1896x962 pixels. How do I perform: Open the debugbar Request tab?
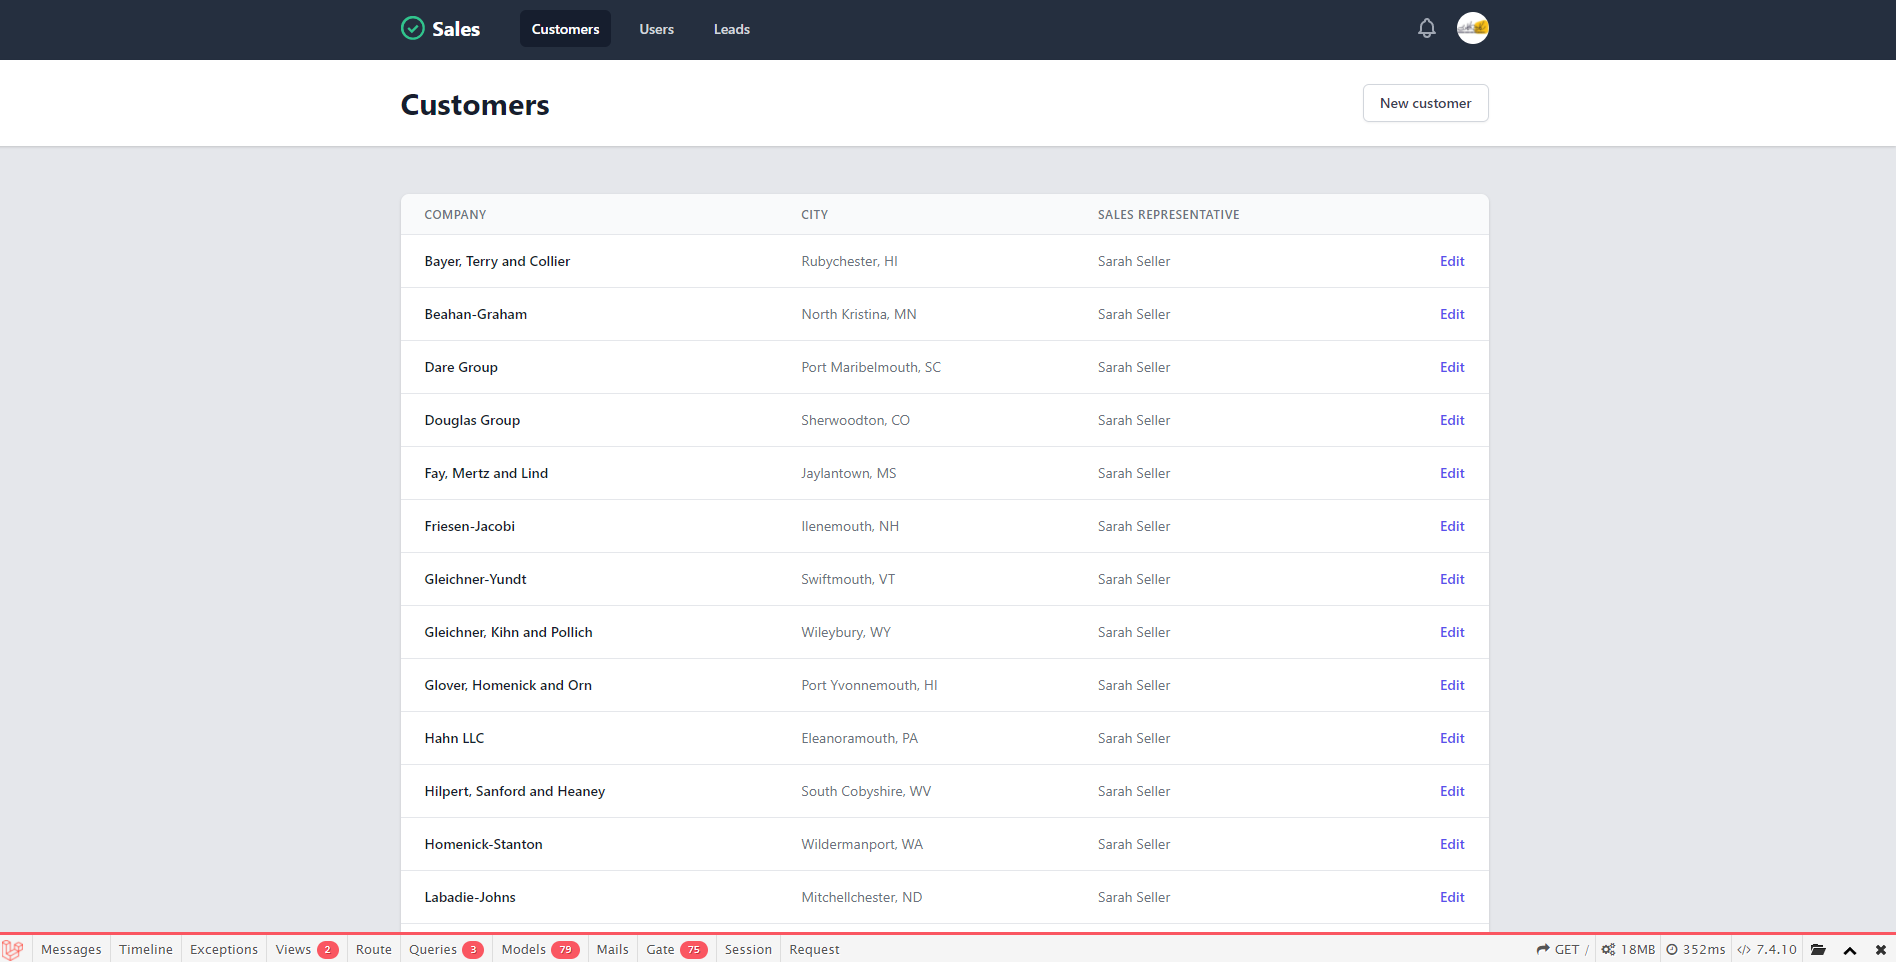tap(814, 949)
